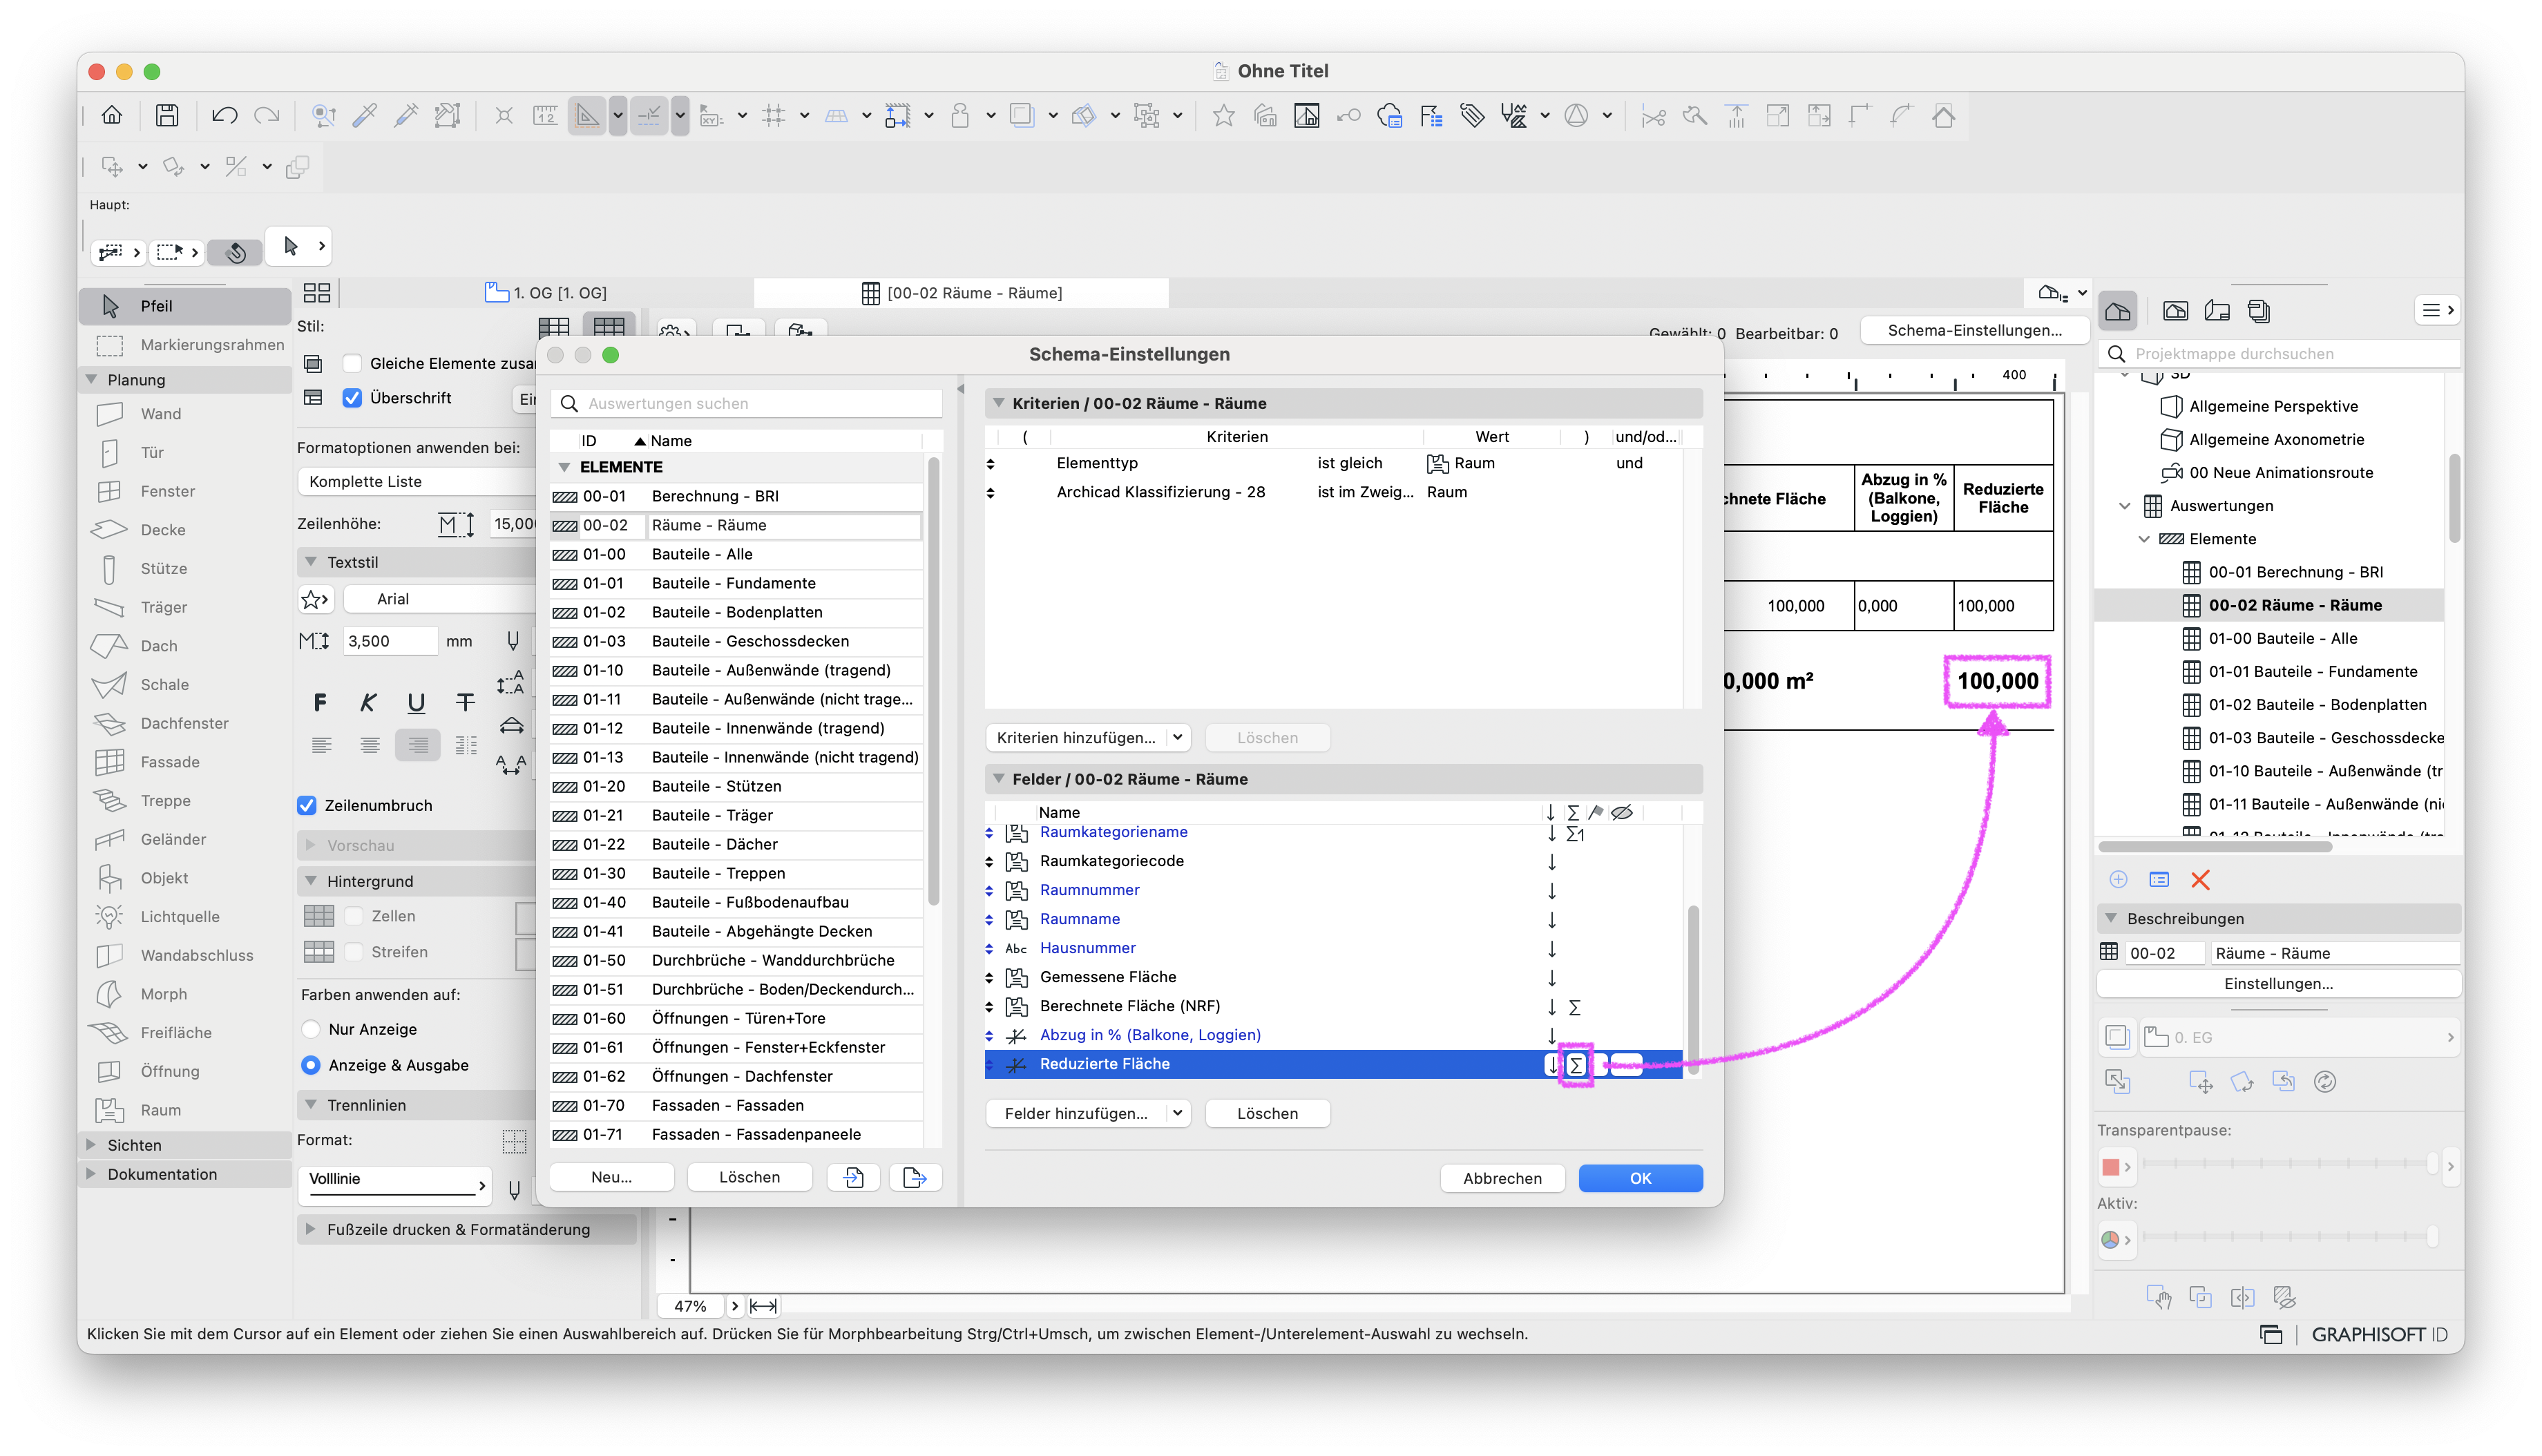Select the Anzeige & Ausgabe radio button
The height and width of the screenshot is (1456, 2542).
click(x=311, y=1065)
